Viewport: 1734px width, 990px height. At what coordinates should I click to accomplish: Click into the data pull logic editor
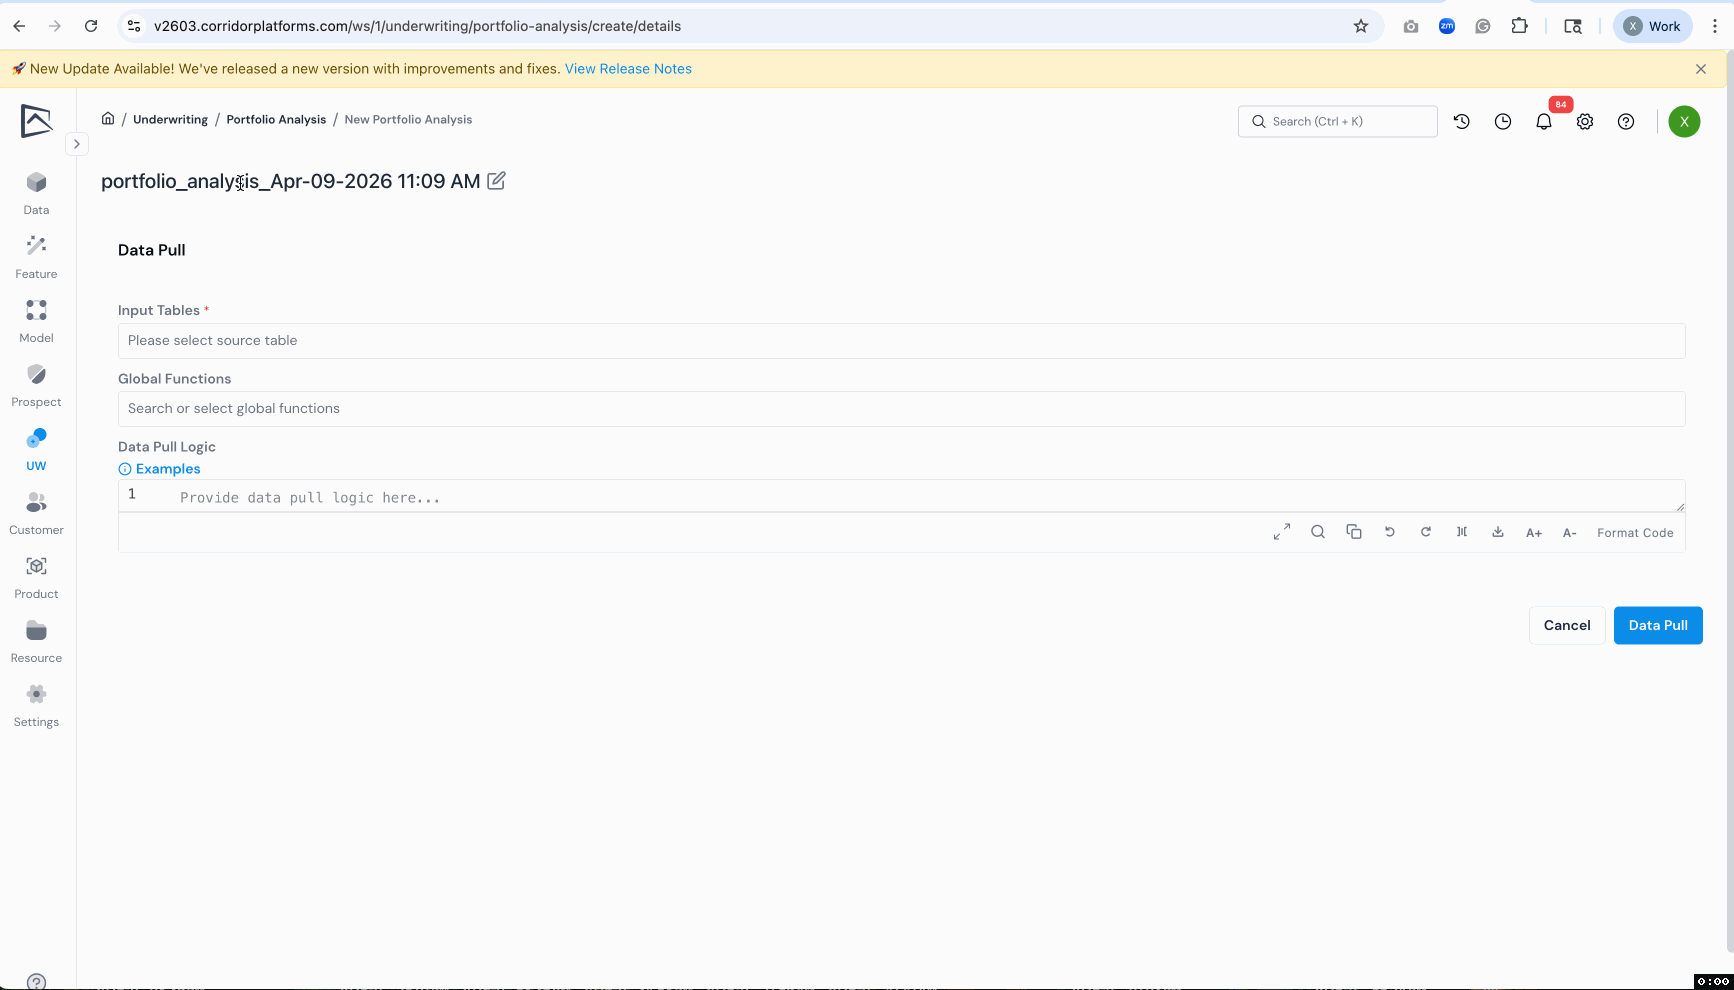pos(902,496)
